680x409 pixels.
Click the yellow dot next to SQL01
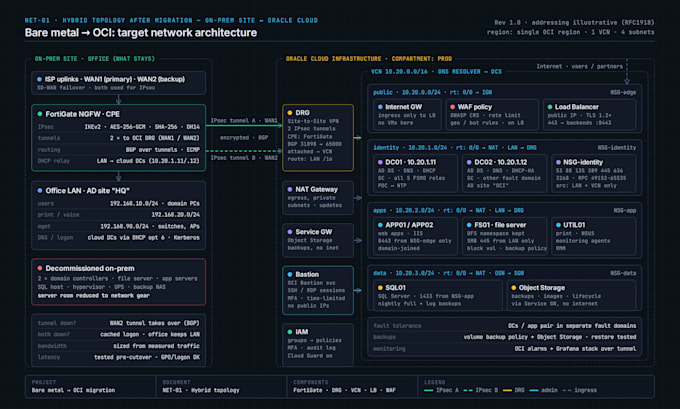coord(380,288)
